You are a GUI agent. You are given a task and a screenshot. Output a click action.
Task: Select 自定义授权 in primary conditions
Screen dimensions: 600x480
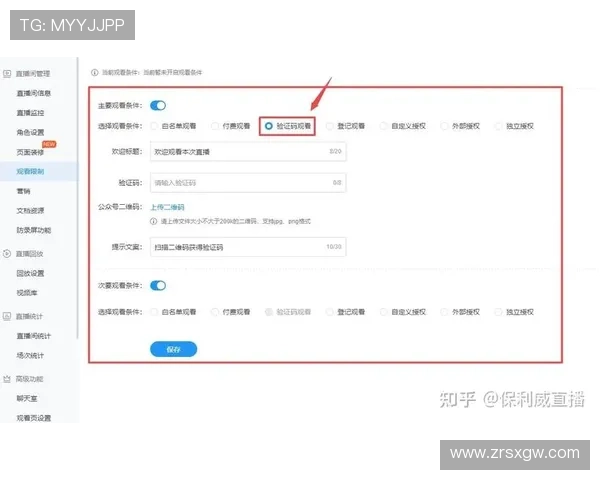point(403,126)
